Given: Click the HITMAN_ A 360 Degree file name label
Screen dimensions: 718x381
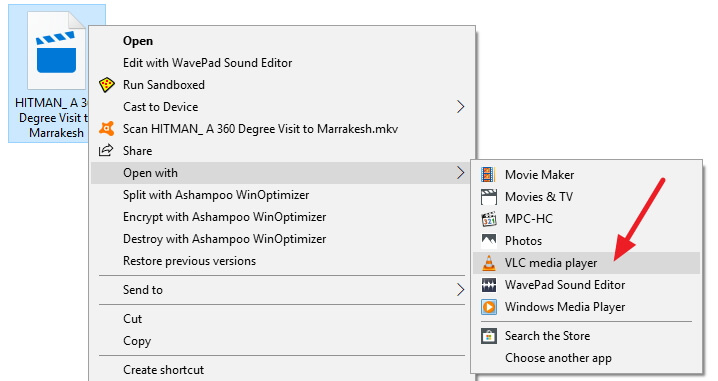Looking at the screenshot, I should [x=51, y=118].
